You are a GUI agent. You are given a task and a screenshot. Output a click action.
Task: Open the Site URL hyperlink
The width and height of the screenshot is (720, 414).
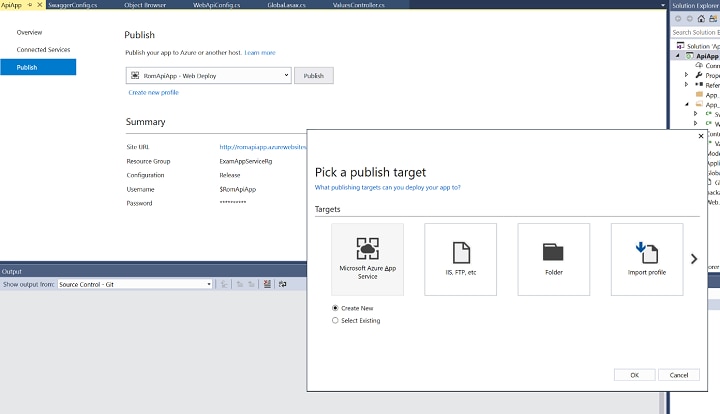tap(263, 147)
